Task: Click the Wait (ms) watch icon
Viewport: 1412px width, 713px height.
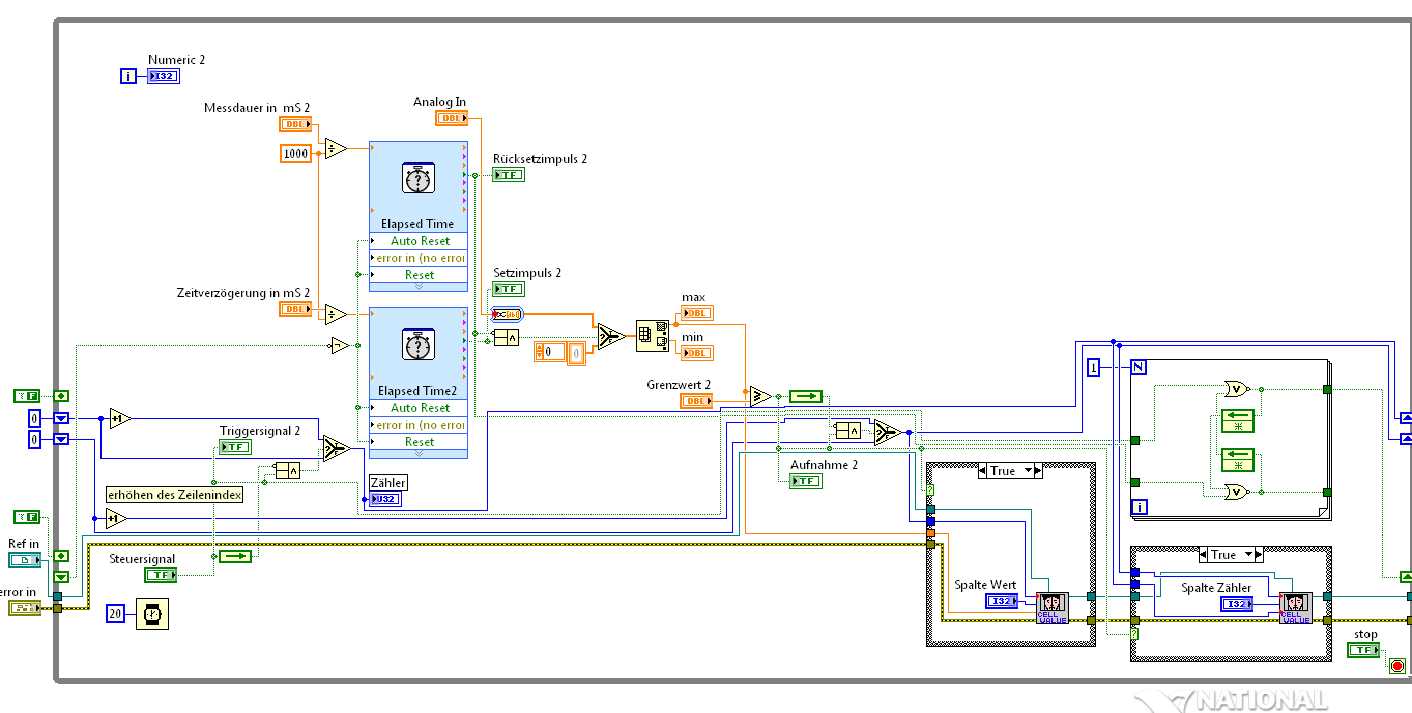Action: (153, 613)
